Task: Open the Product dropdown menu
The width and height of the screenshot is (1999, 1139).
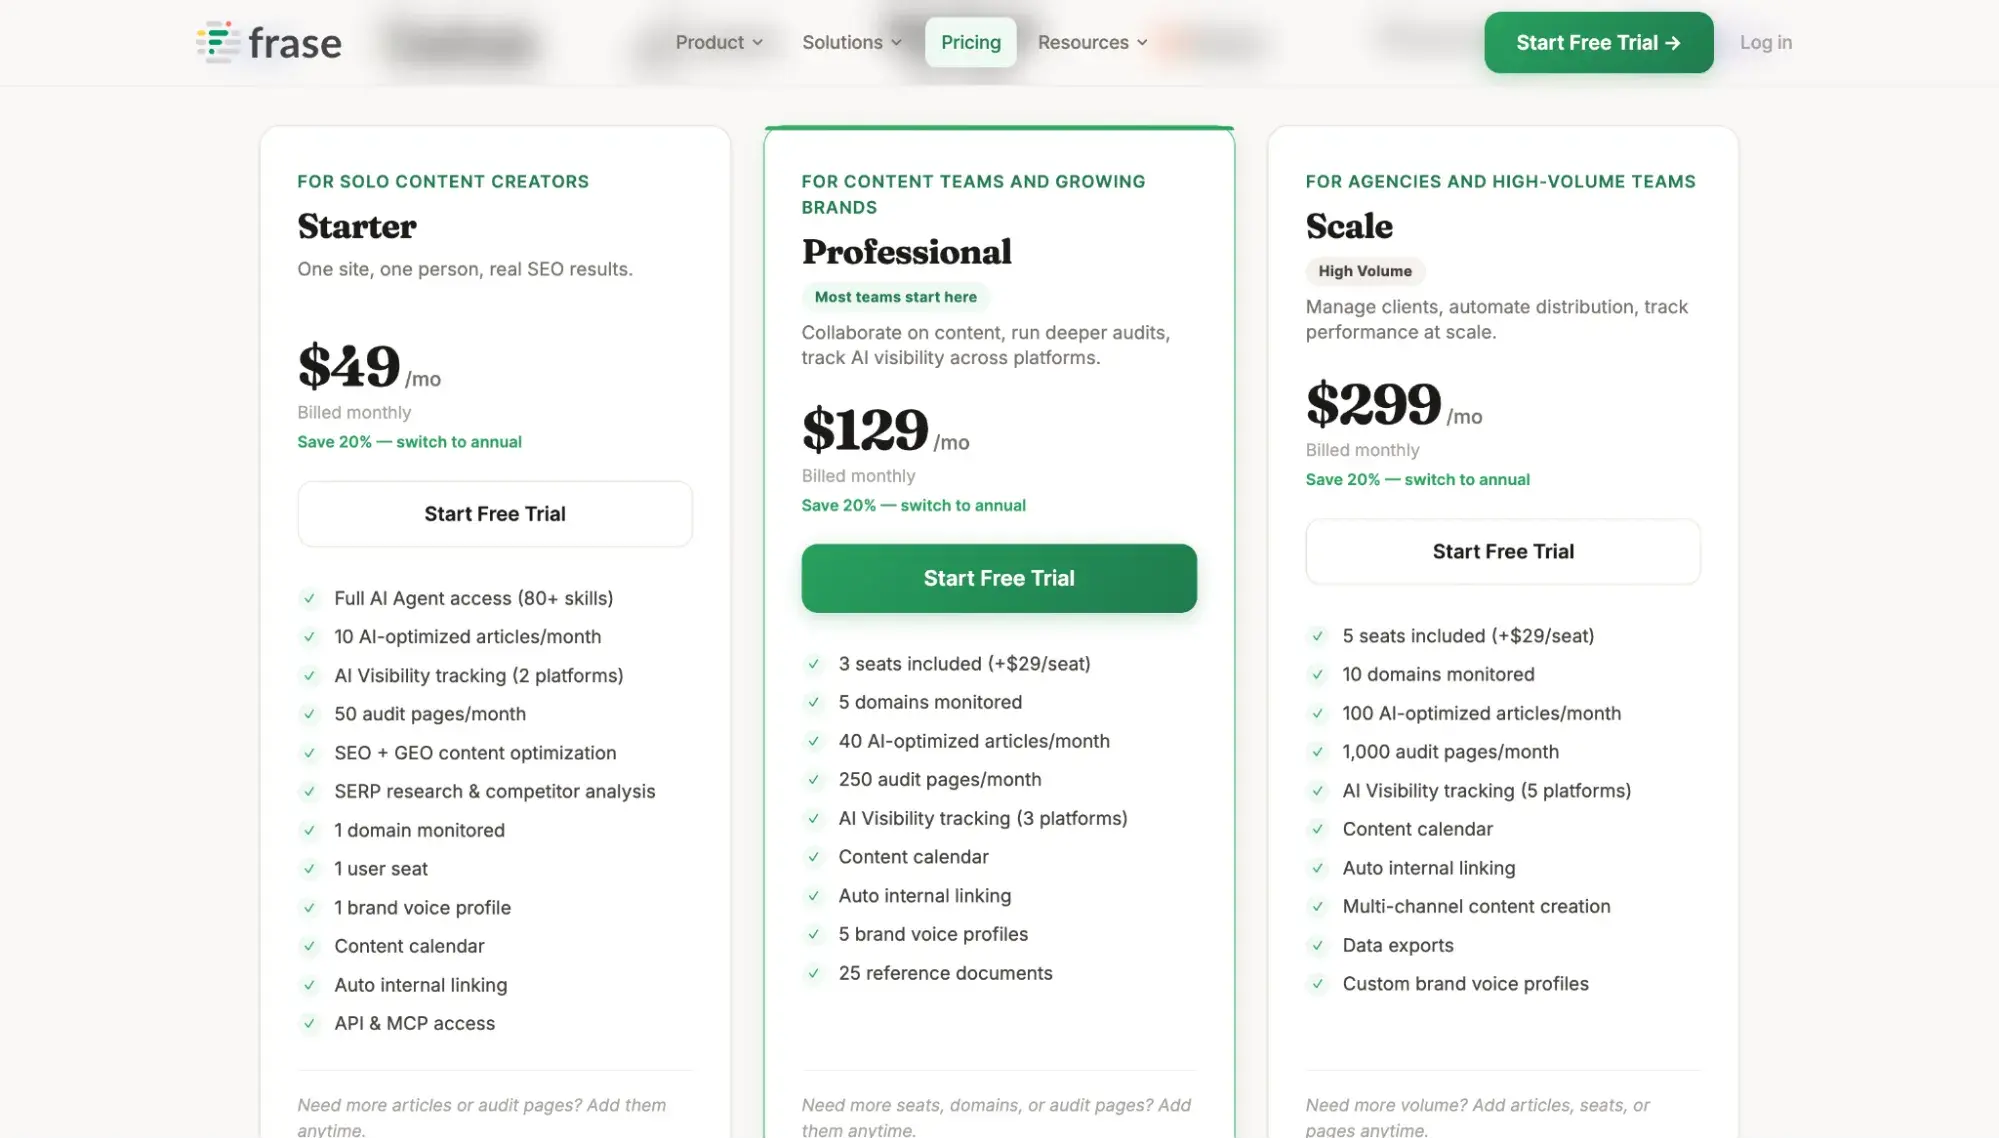Action: point(718,42)
